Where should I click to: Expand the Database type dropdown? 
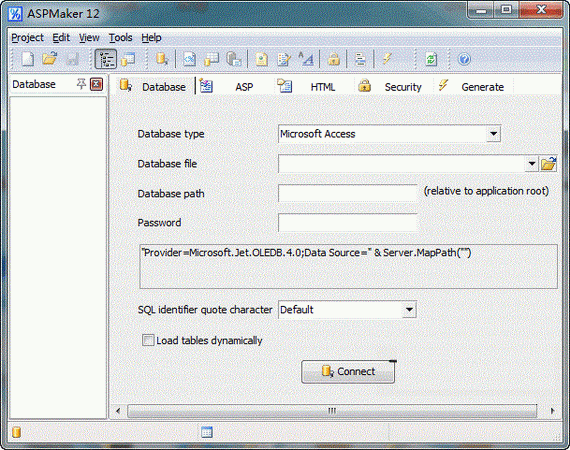click(x=493, y=134)
